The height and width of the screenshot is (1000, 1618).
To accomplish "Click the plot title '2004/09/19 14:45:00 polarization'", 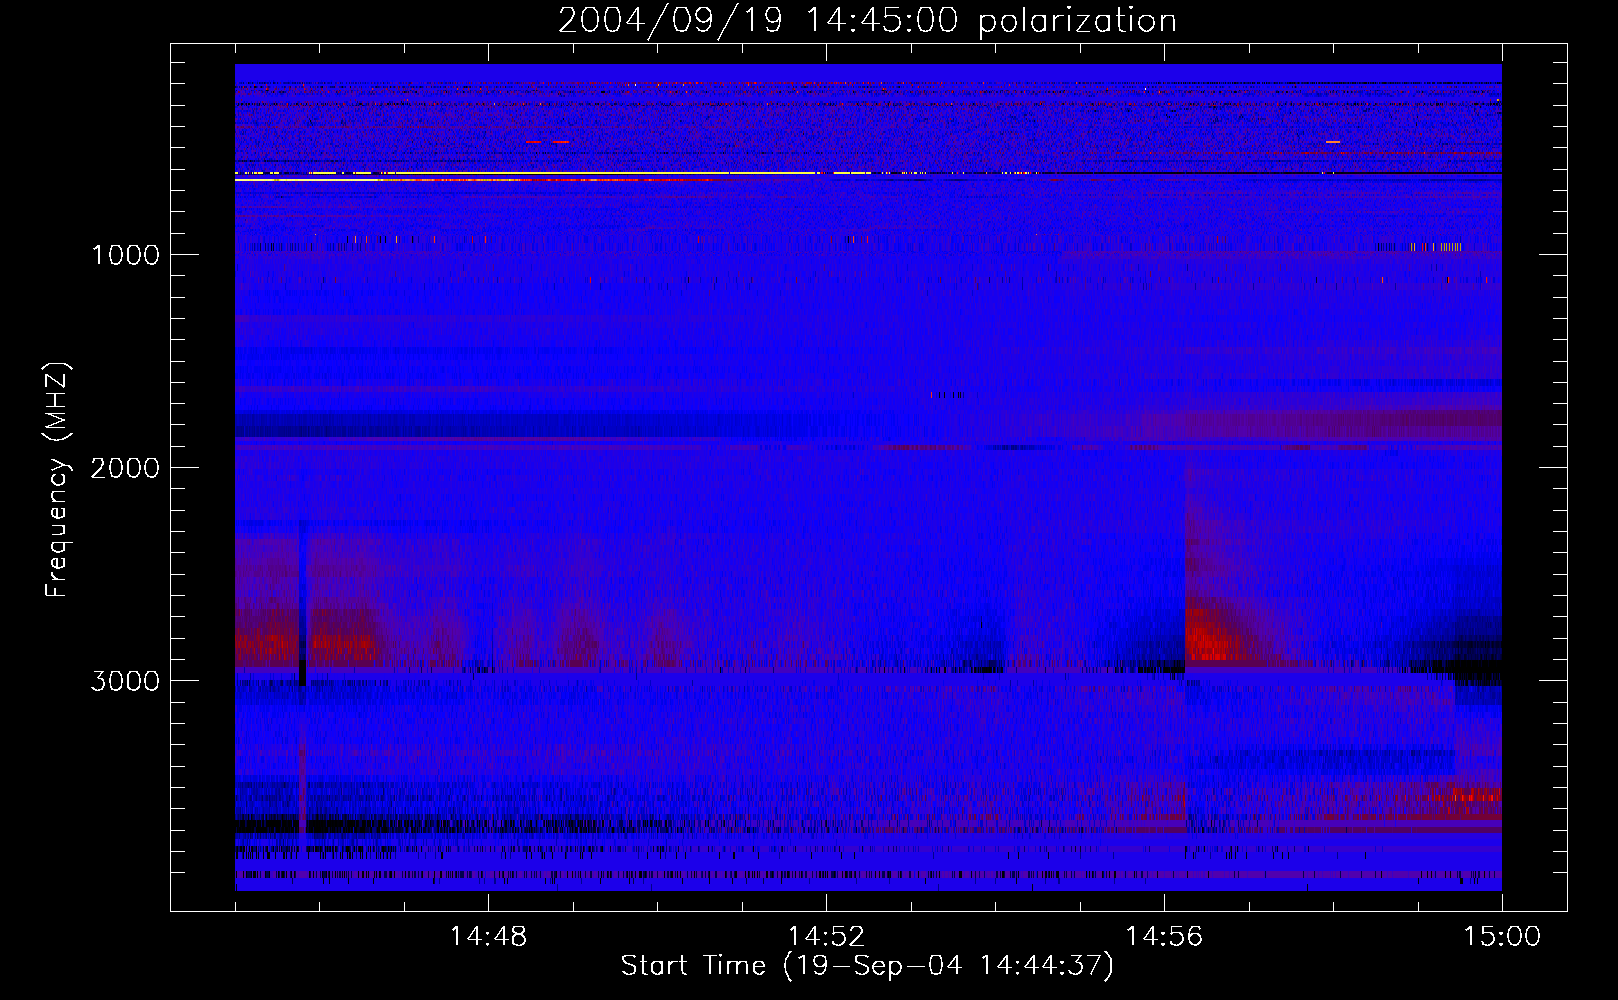I will 867,20.
